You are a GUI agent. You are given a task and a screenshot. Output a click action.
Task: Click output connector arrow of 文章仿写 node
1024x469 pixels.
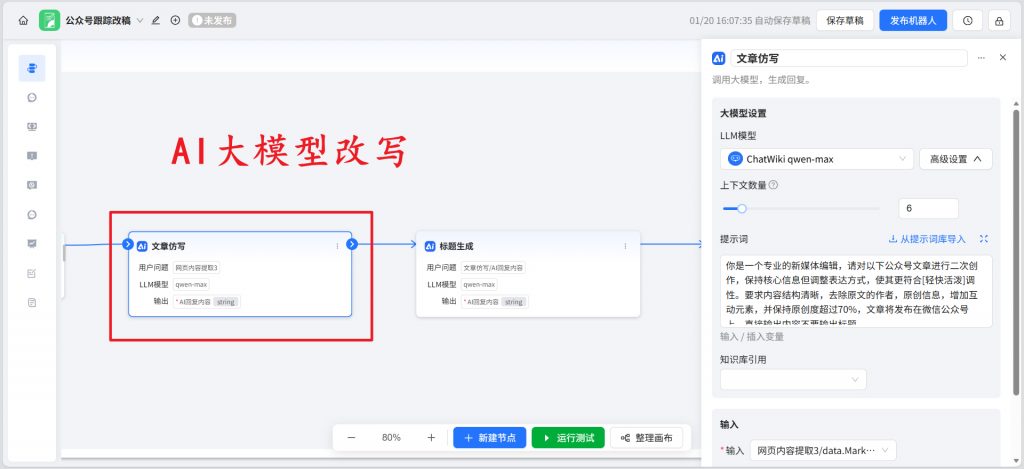click(x=352, y=244)
